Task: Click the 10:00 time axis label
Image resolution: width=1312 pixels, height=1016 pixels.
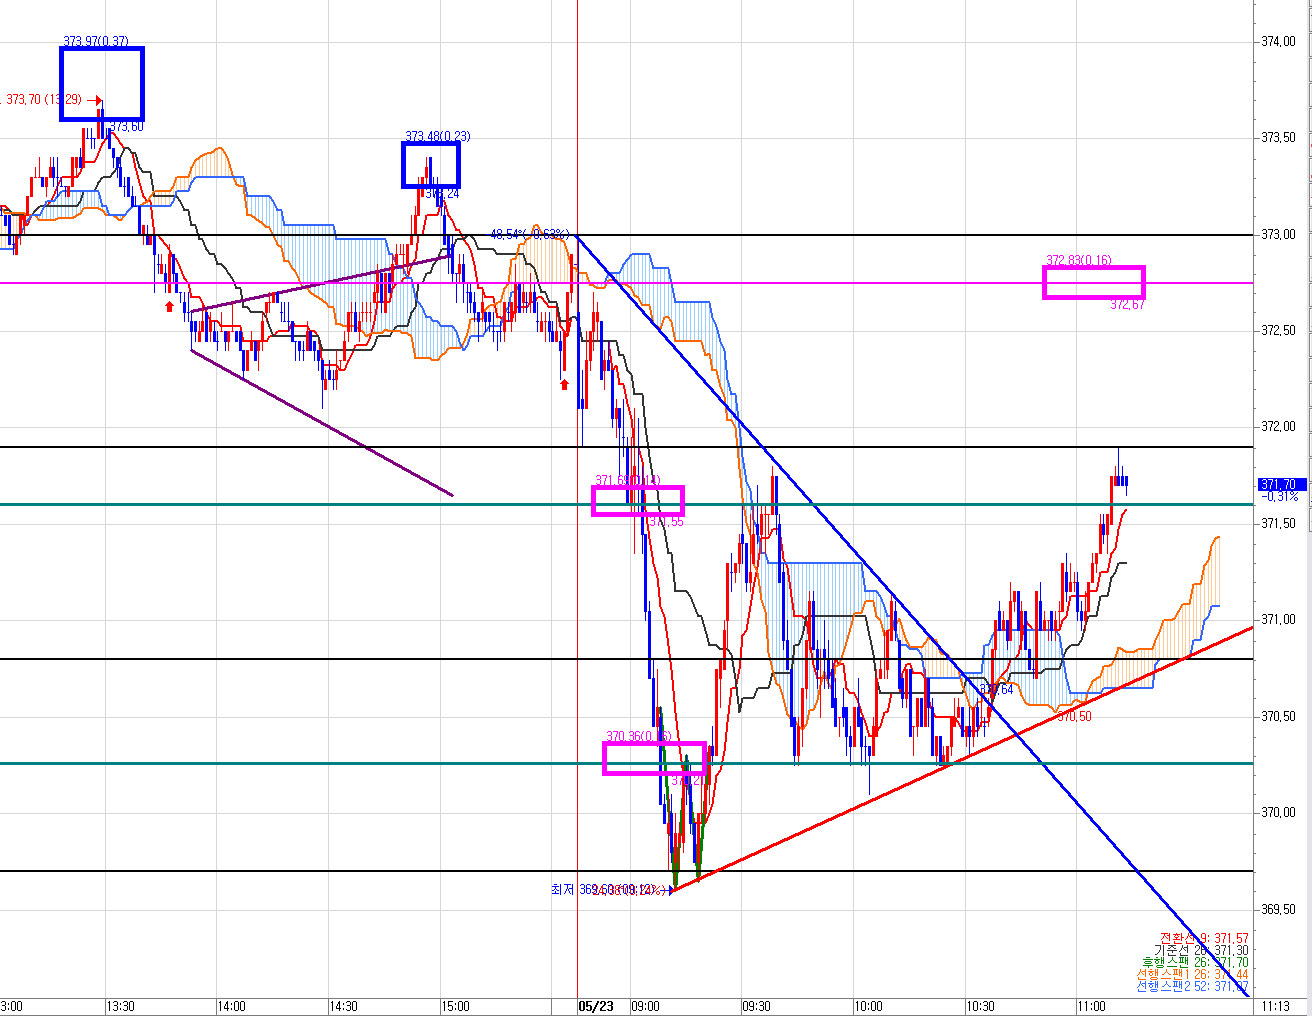Action: [868, 1006]
